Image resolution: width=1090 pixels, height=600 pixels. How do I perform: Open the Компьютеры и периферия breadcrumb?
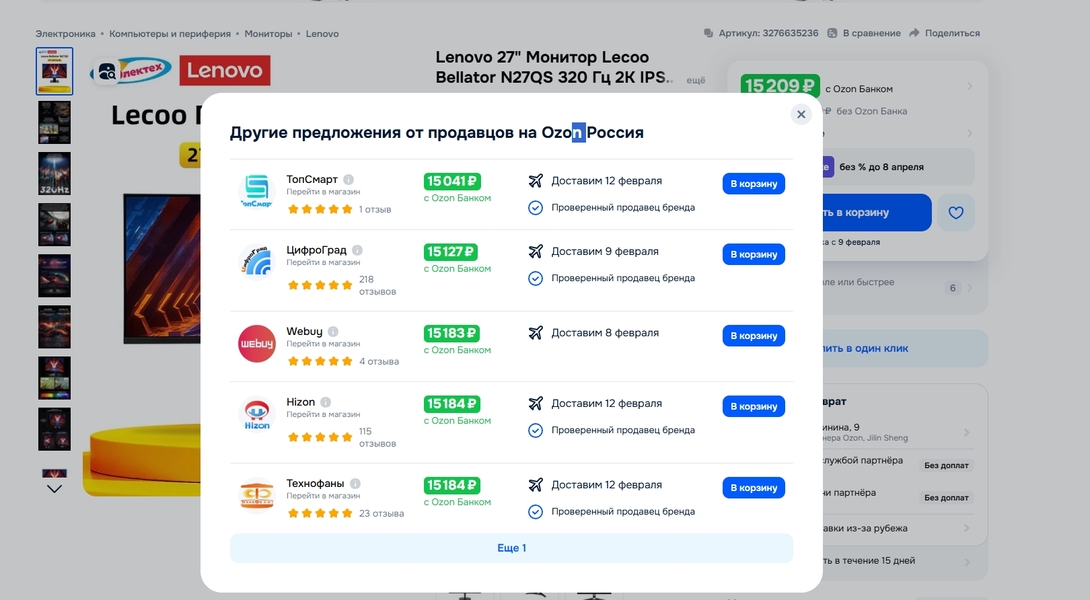click(170, 33)
